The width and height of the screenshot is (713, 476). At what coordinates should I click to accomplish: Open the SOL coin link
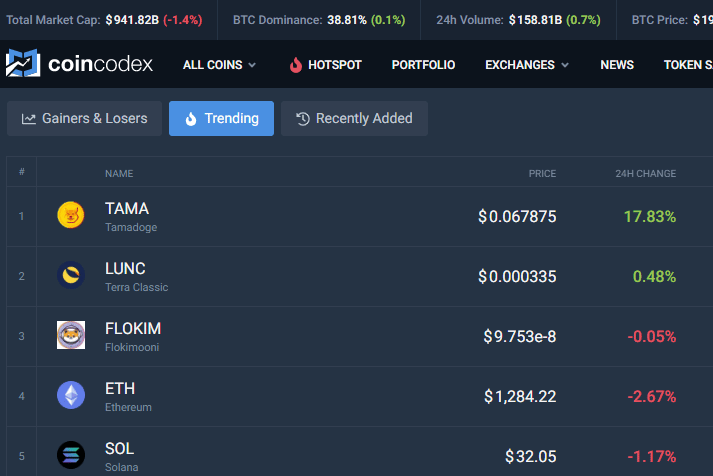119,449
